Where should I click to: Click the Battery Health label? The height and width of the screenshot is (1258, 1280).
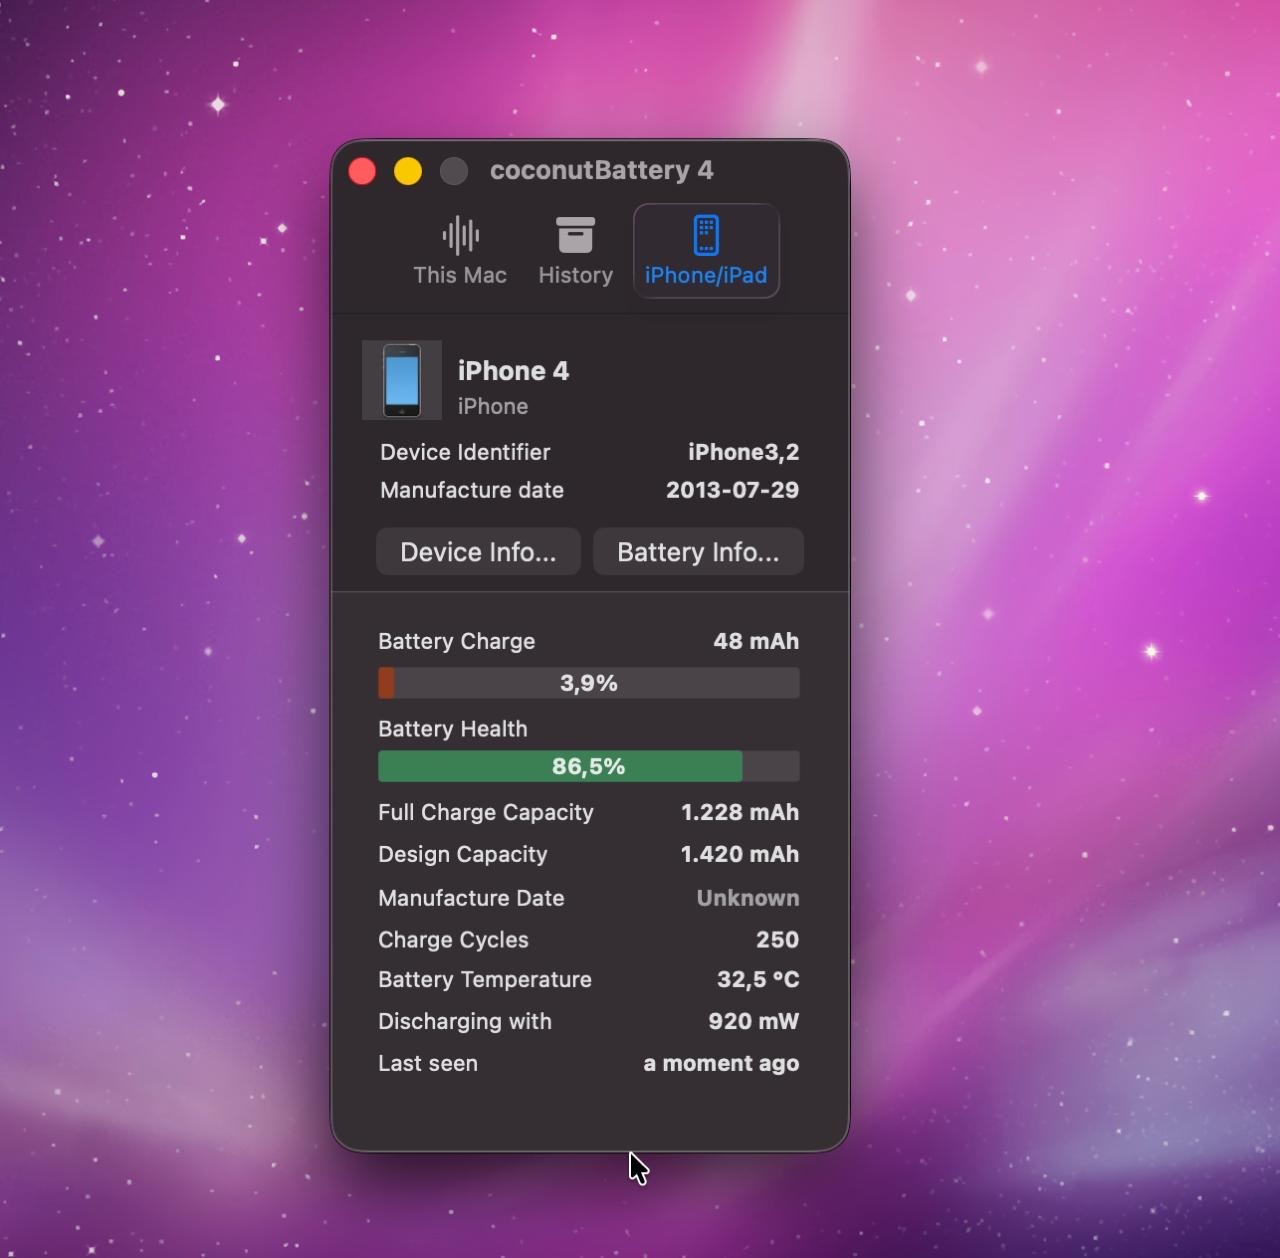453,729
